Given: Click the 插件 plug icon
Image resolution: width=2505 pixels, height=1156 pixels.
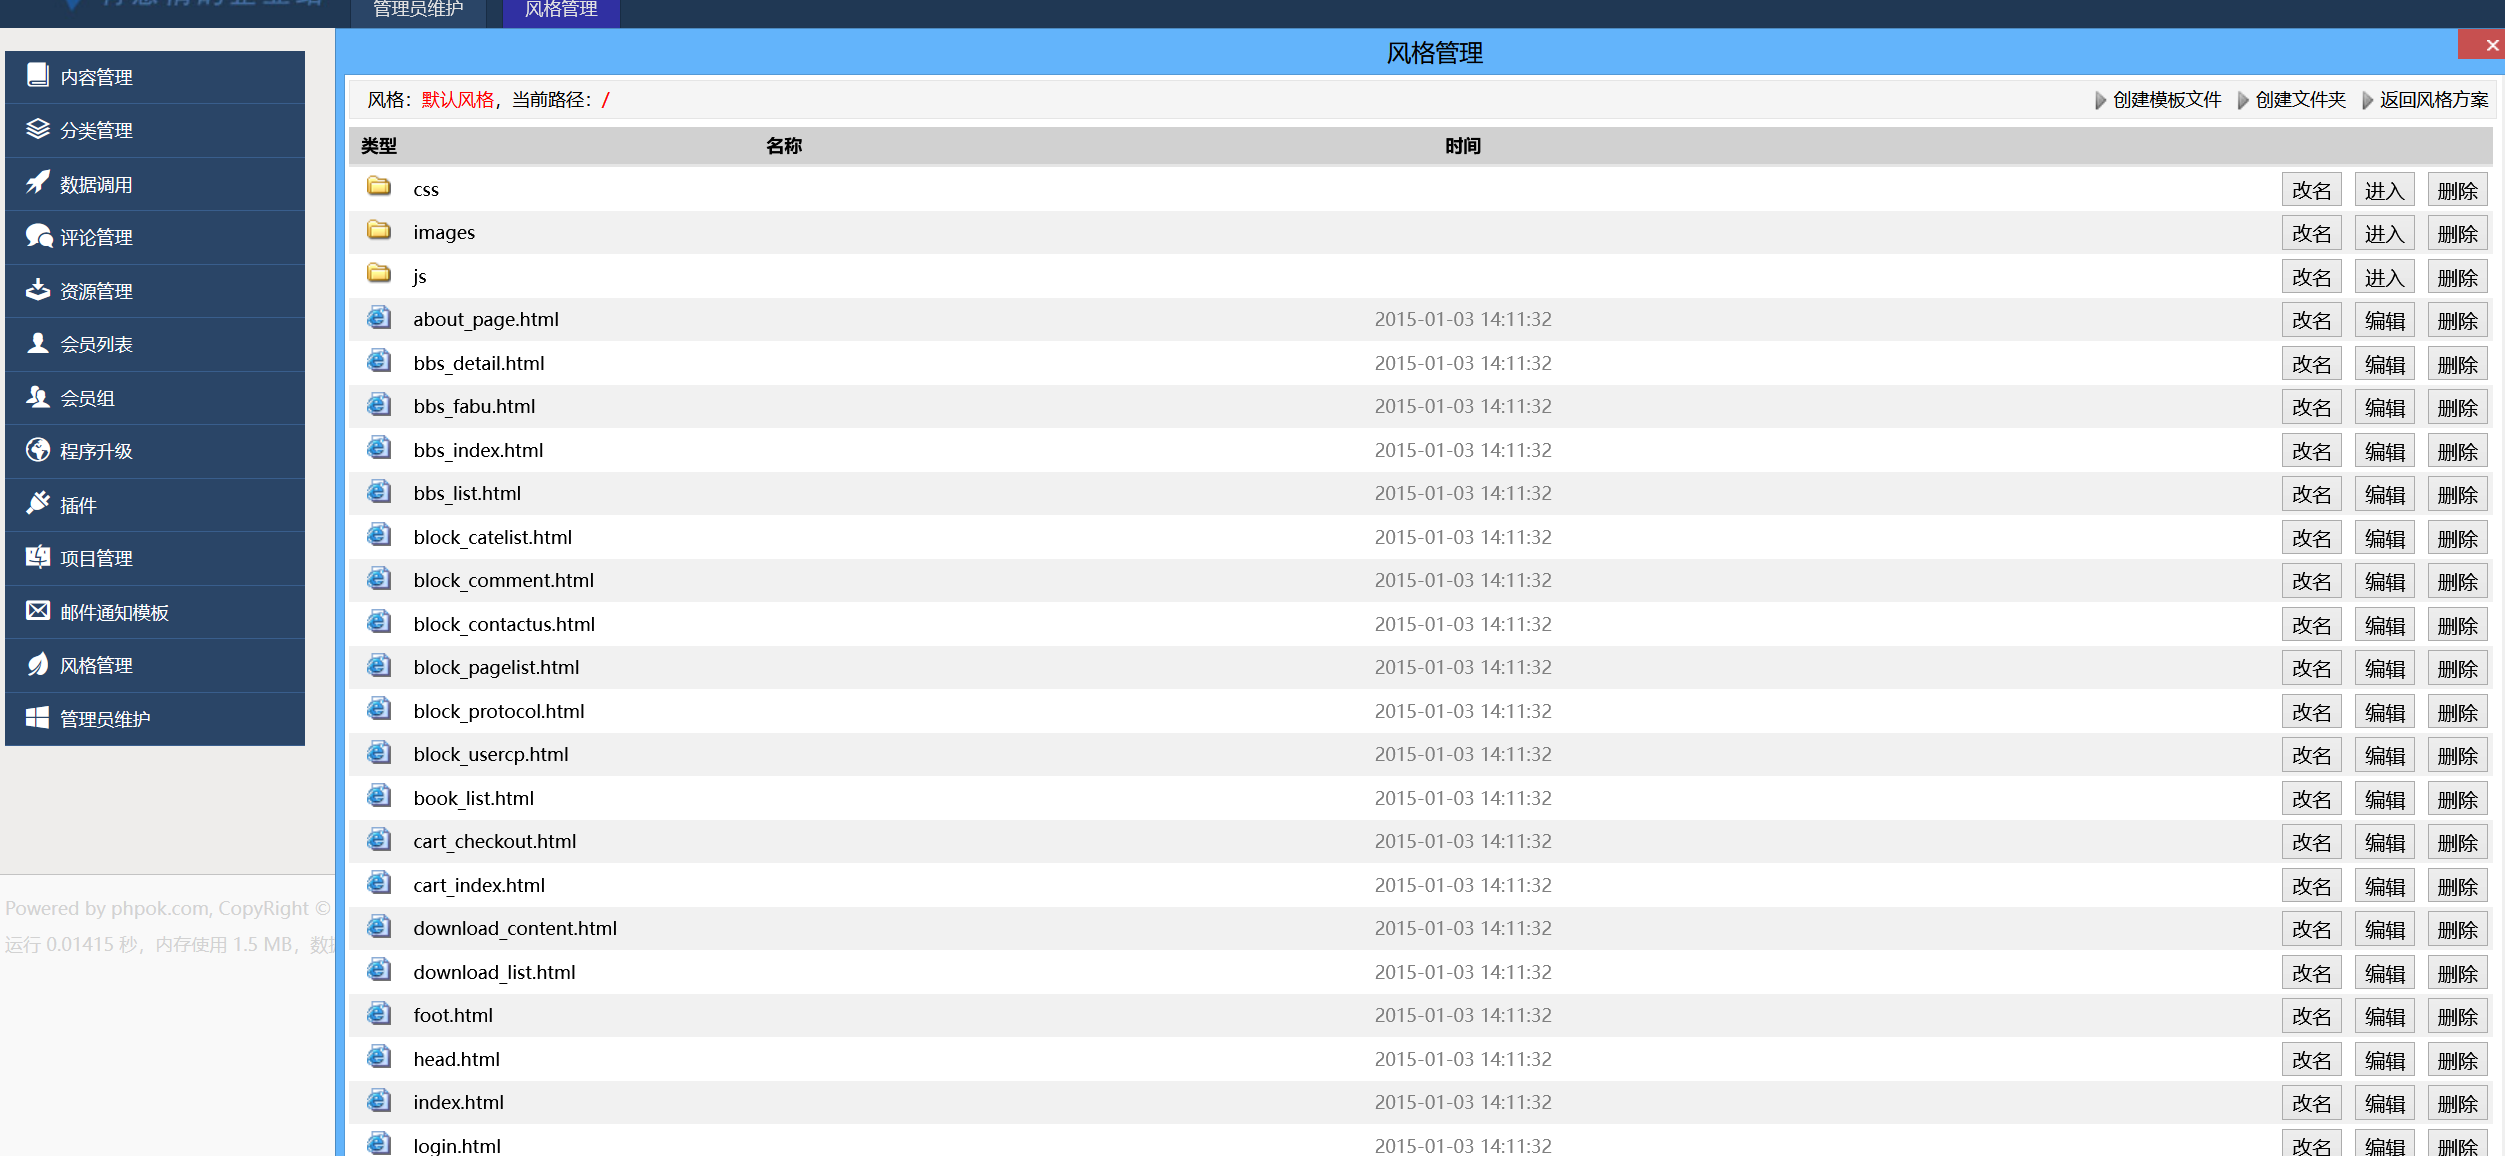Looking at the screenshot, I should tap(38, 503).
